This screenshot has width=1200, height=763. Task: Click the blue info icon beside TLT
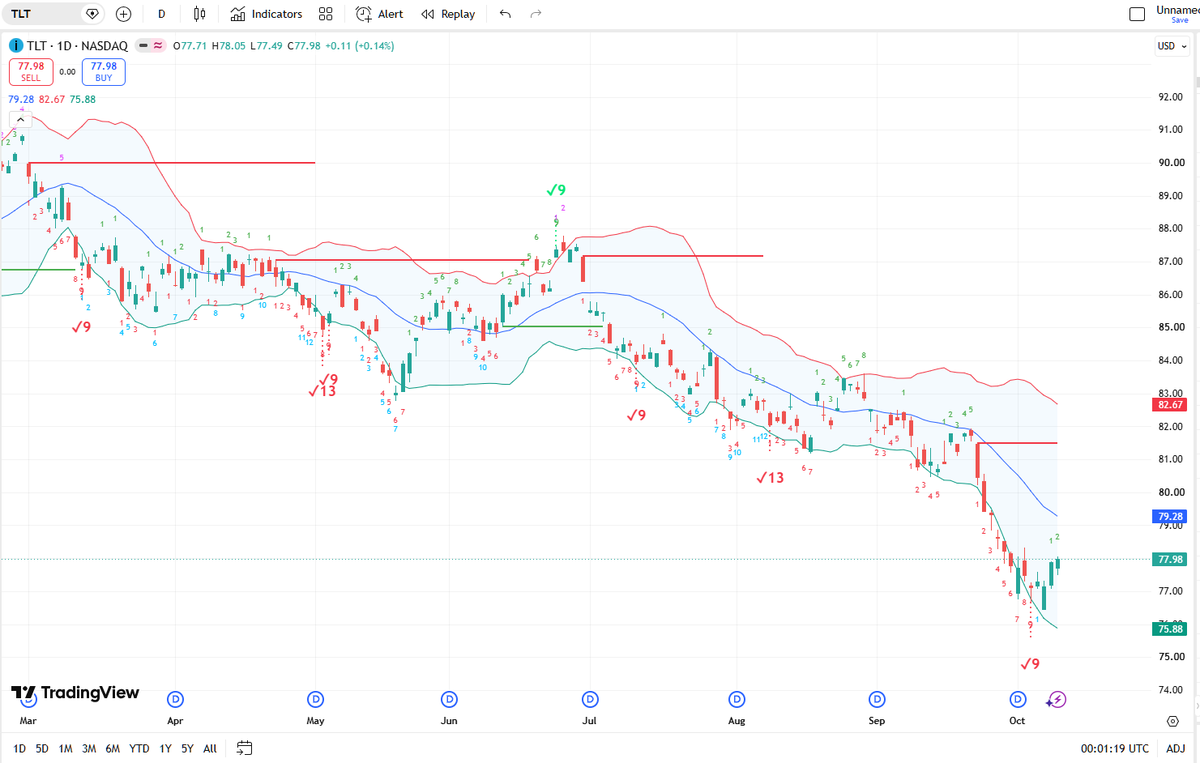click(x=16, y=45)
